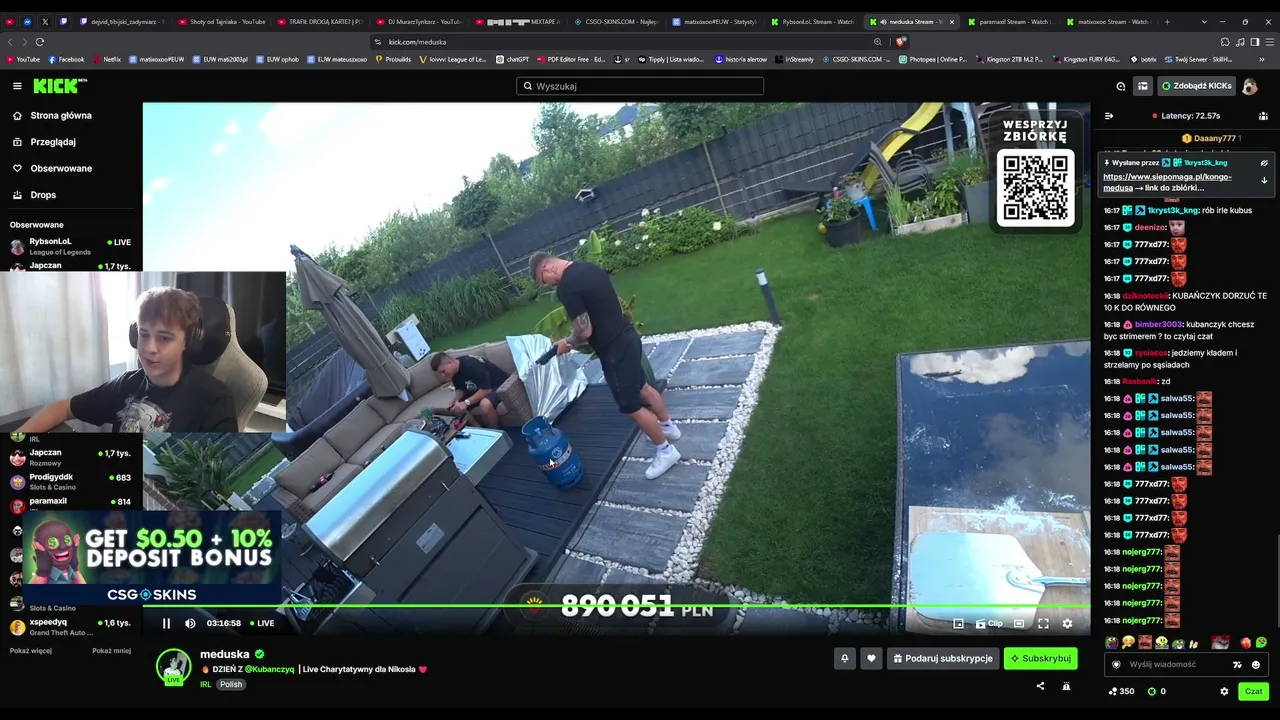Create a Clip from the stream
Screen dimensions: 1280x720
pos(989,623)
